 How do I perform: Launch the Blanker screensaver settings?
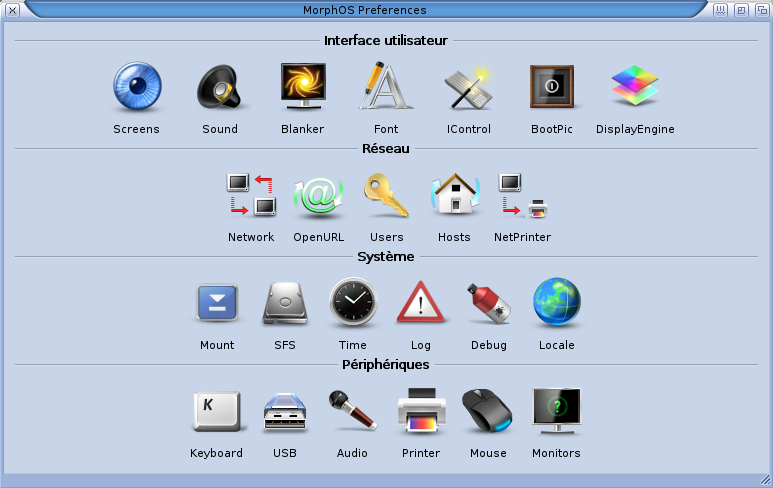pyautogui.click(x=303, y=86)
